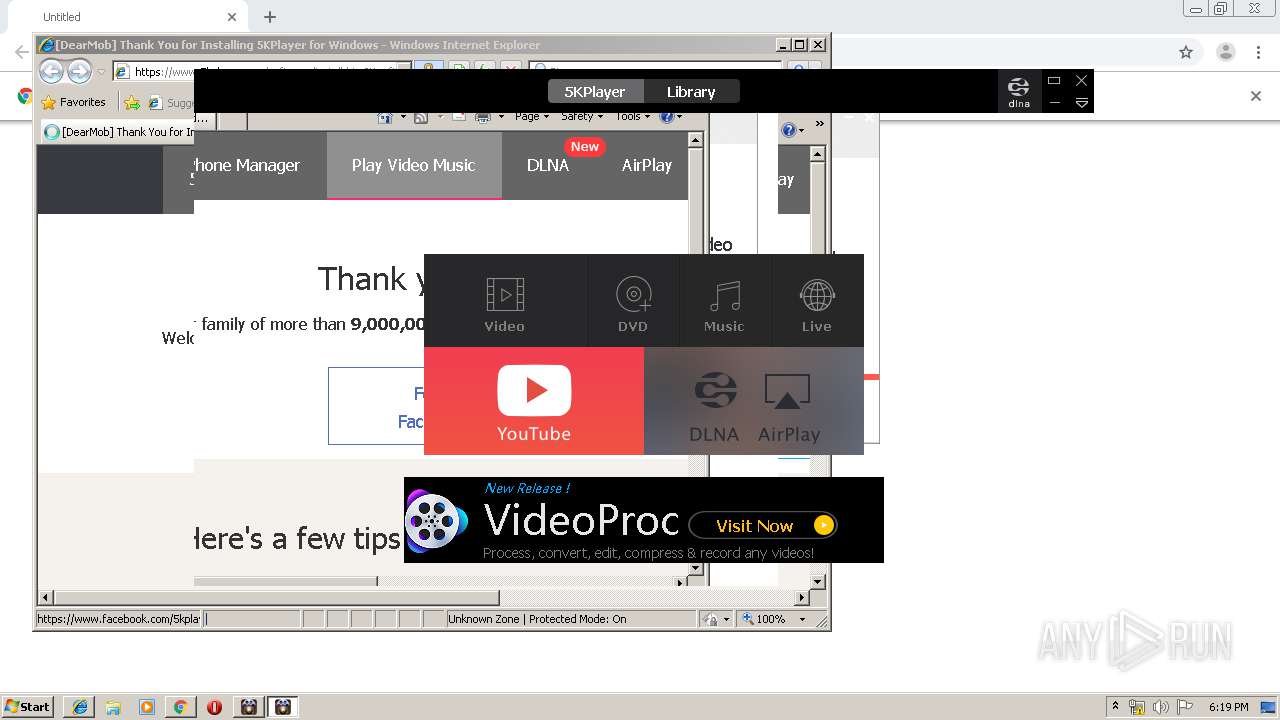
Task: Click the Chrome bookmark star icon
Action: click(x=1186, y=52)
